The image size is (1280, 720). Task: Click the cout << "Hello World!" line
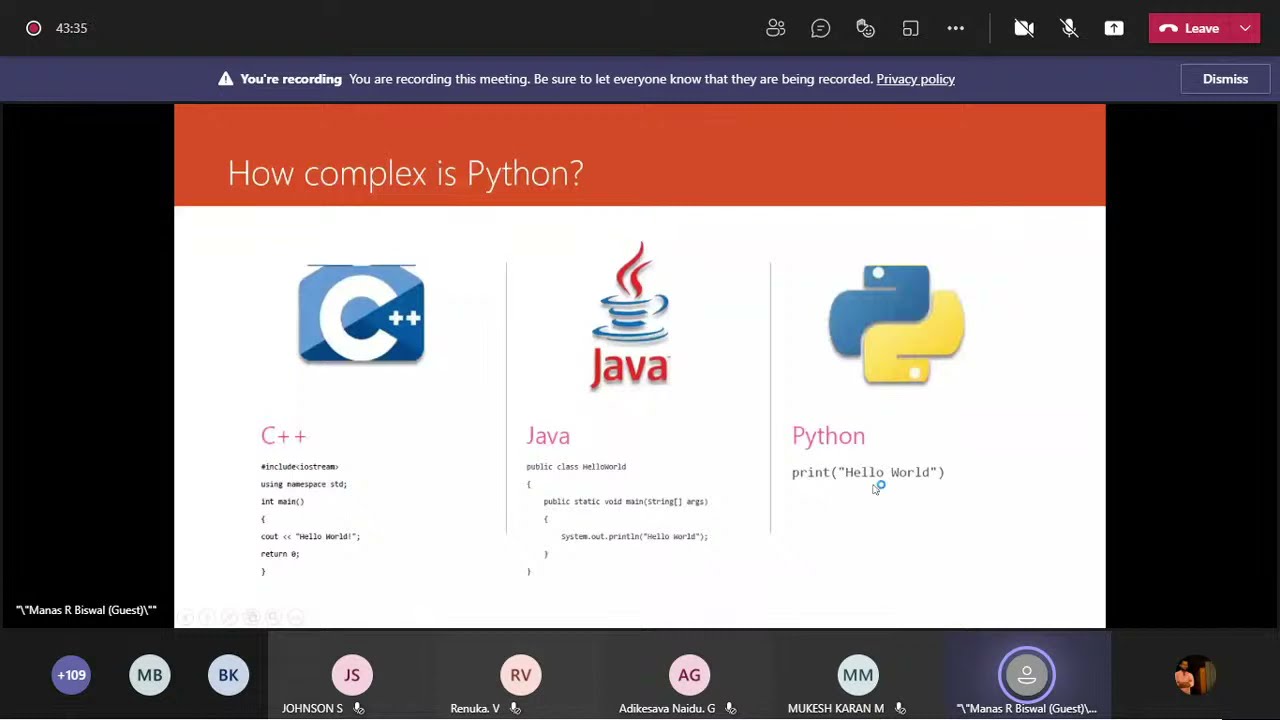click(x=310, y=537)
